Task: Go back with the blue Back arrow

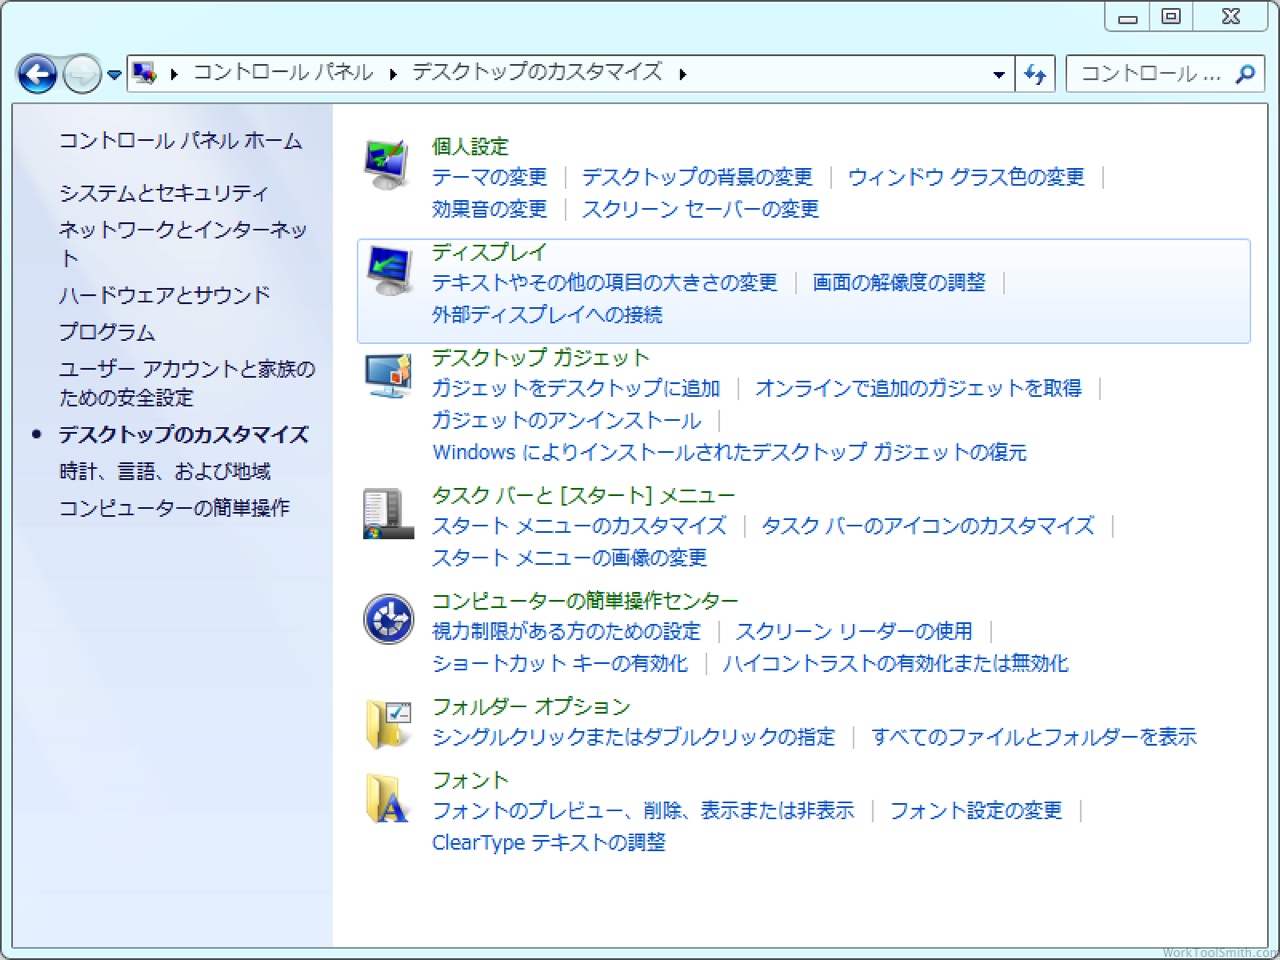Action: pos(37,74)
